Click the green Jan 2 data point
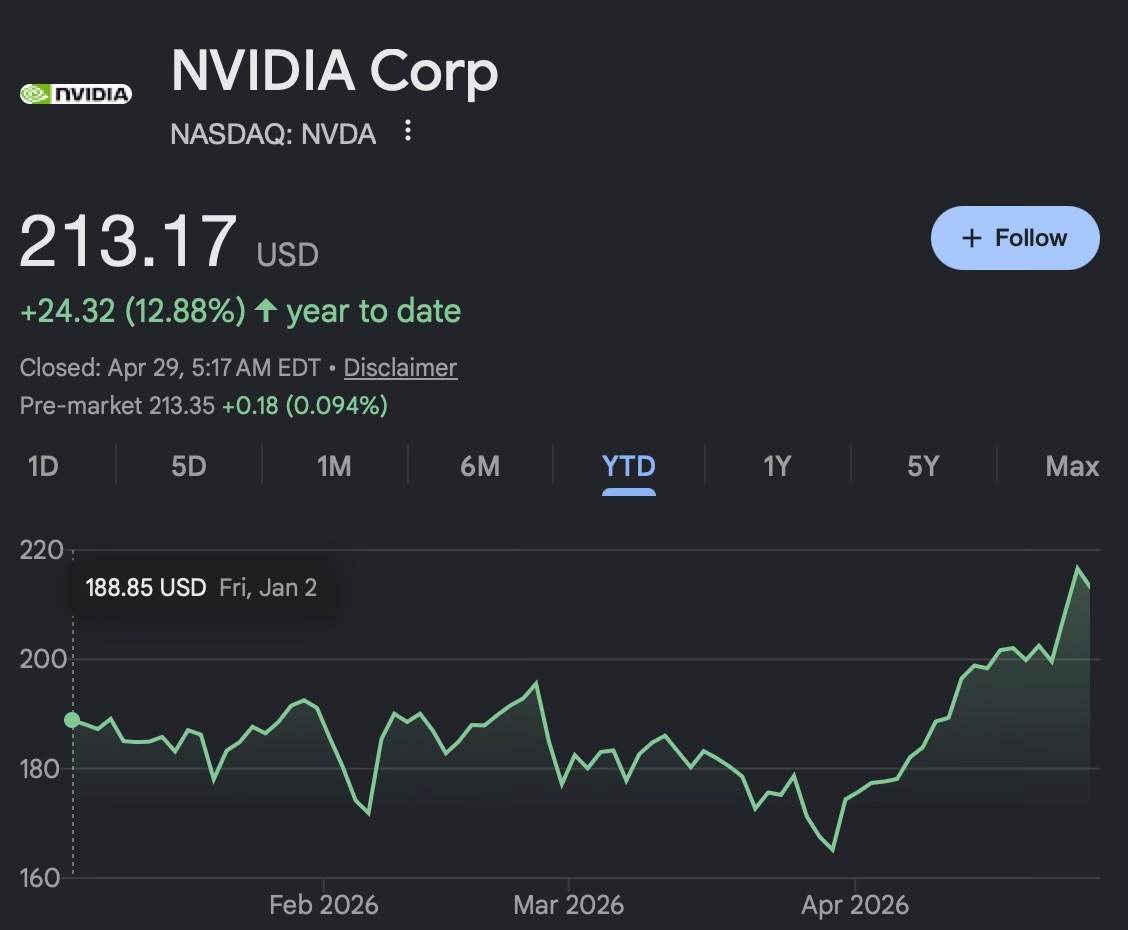This screenshot has width=1128, height=930. [72, 720]
